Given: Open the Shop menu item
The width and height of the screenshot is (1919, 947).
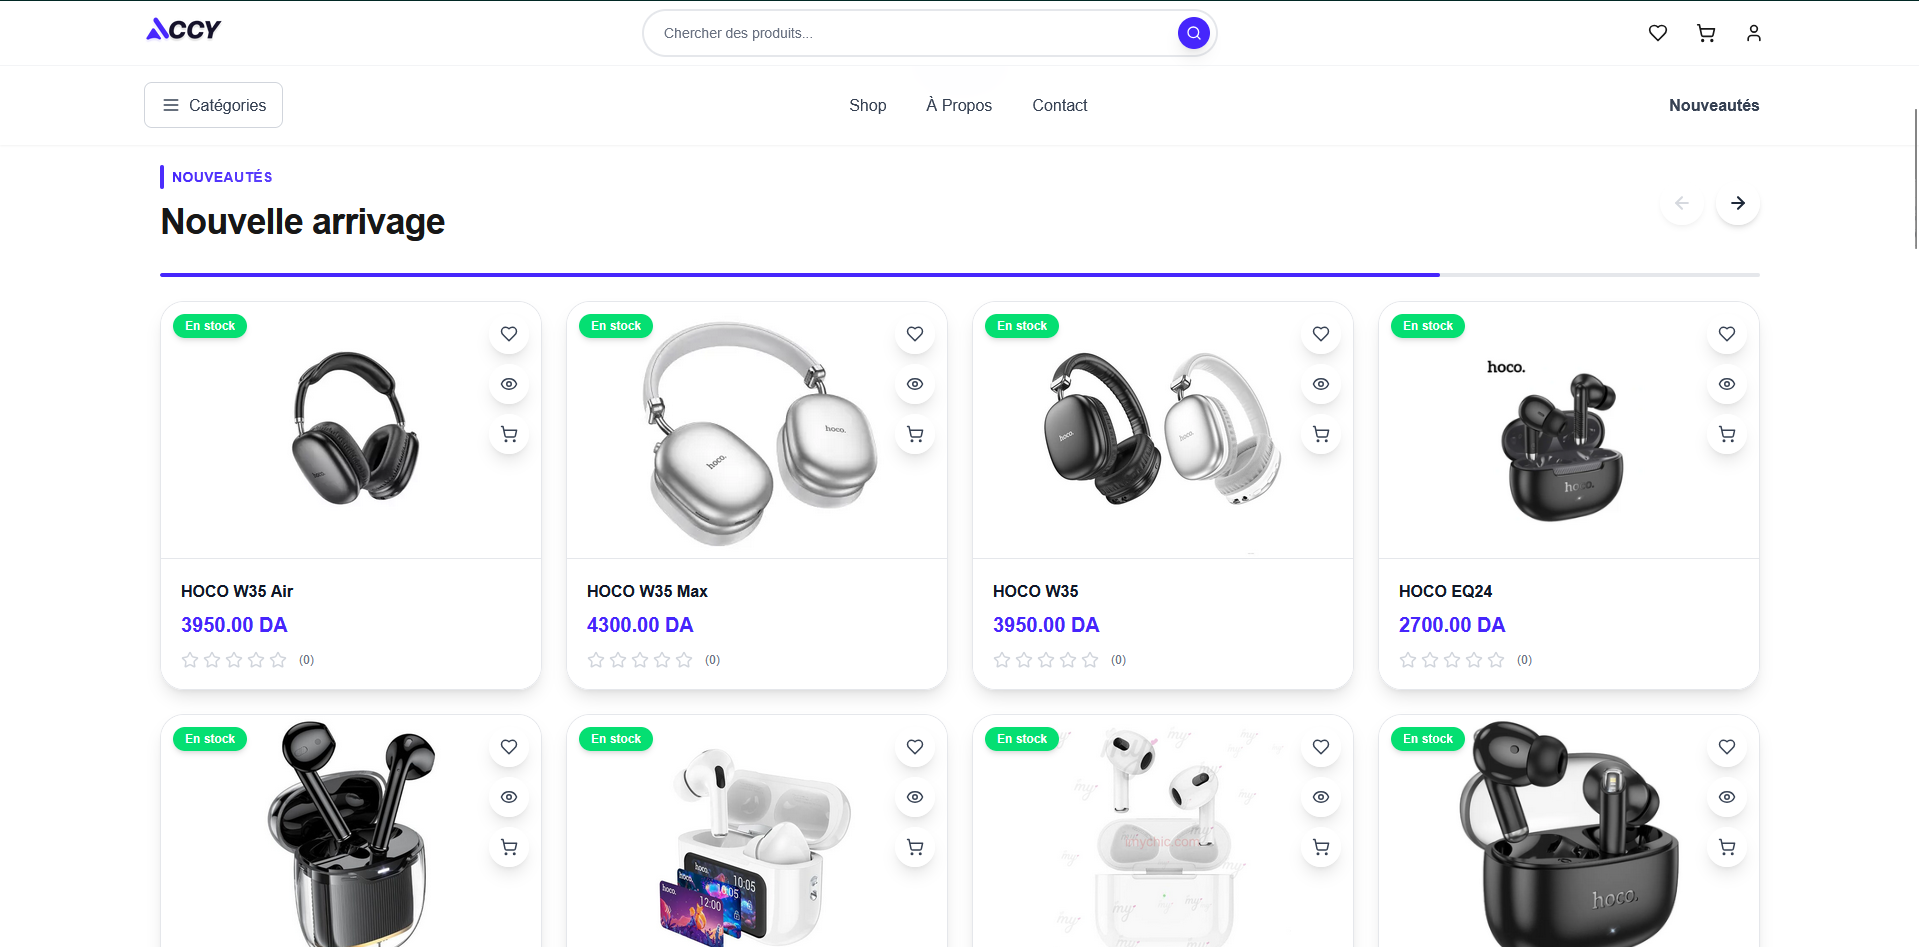Looking at the screenshot, I should (x=867, y=105).
